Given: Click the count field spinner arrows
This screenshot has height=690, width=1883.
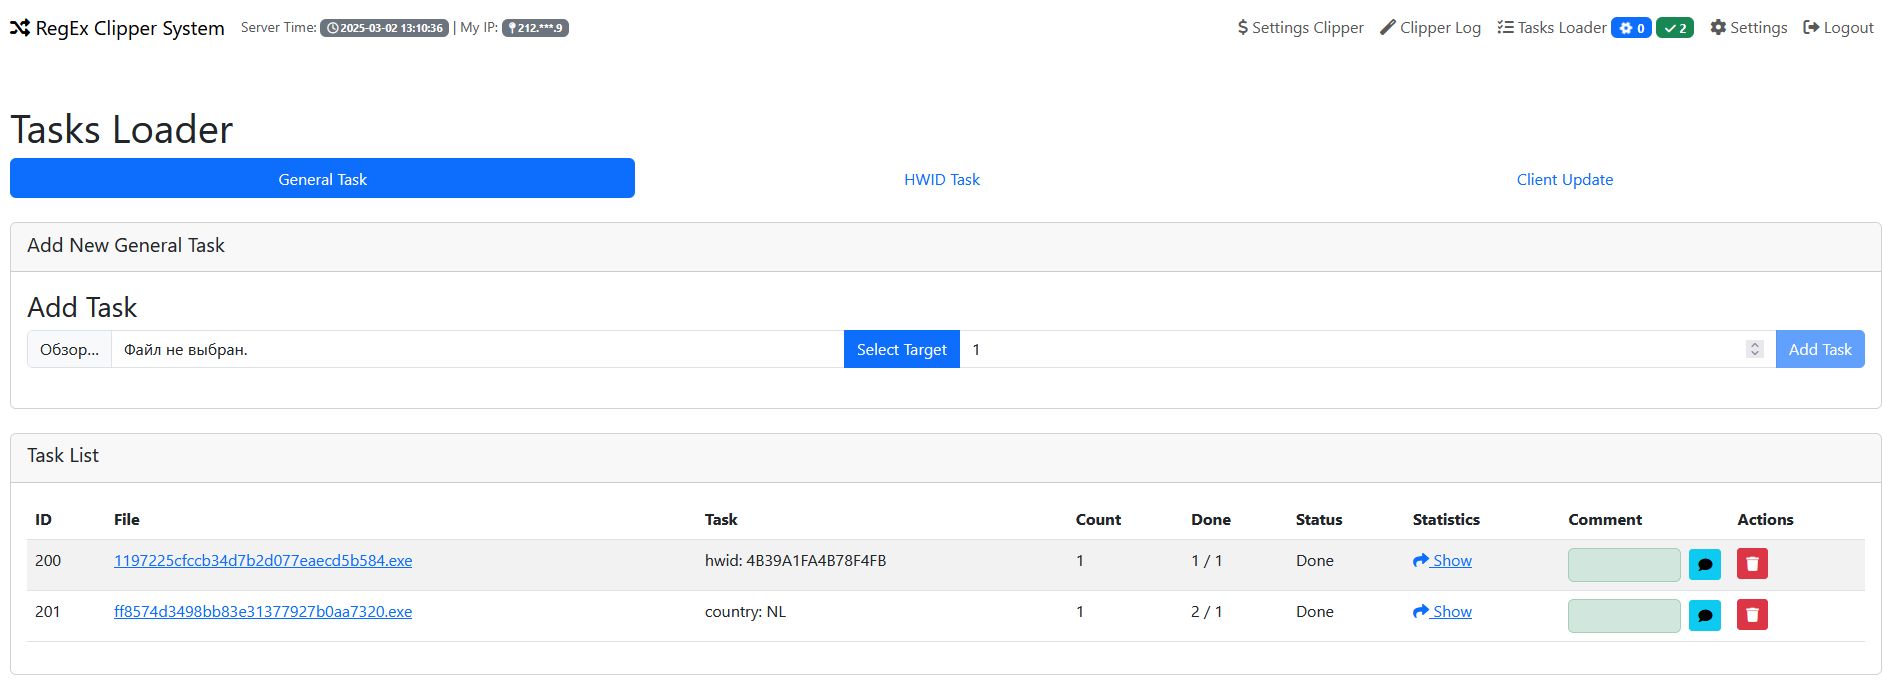Looking at the screenshot, I should pyautogui.click(x=1754, y=349).
